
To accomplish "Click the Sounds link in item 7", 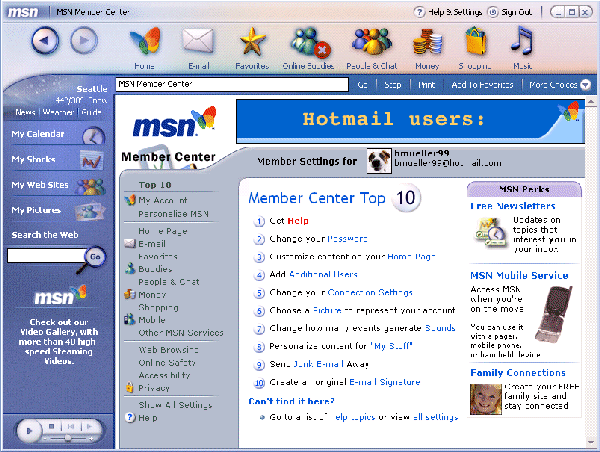I will pos(440,328).
